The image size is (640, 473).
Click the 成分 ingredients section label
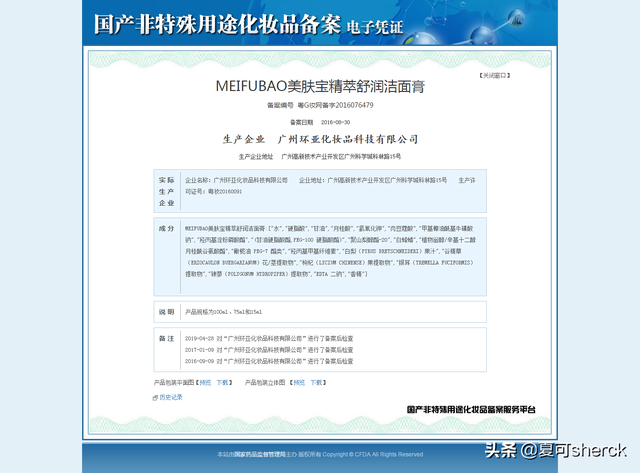[x=167, y=228]
